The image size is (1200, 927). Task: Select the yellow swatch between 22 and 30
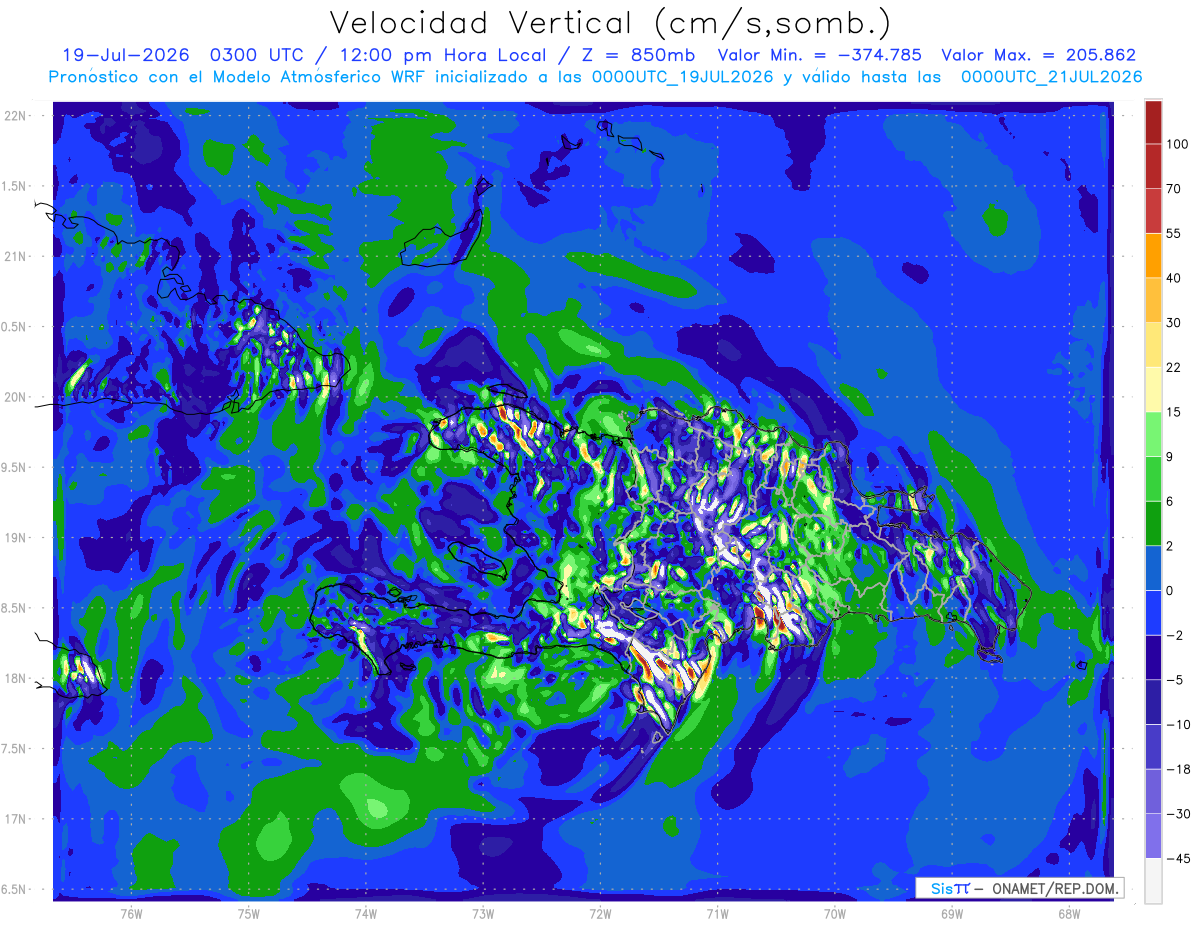(1153, 344)
